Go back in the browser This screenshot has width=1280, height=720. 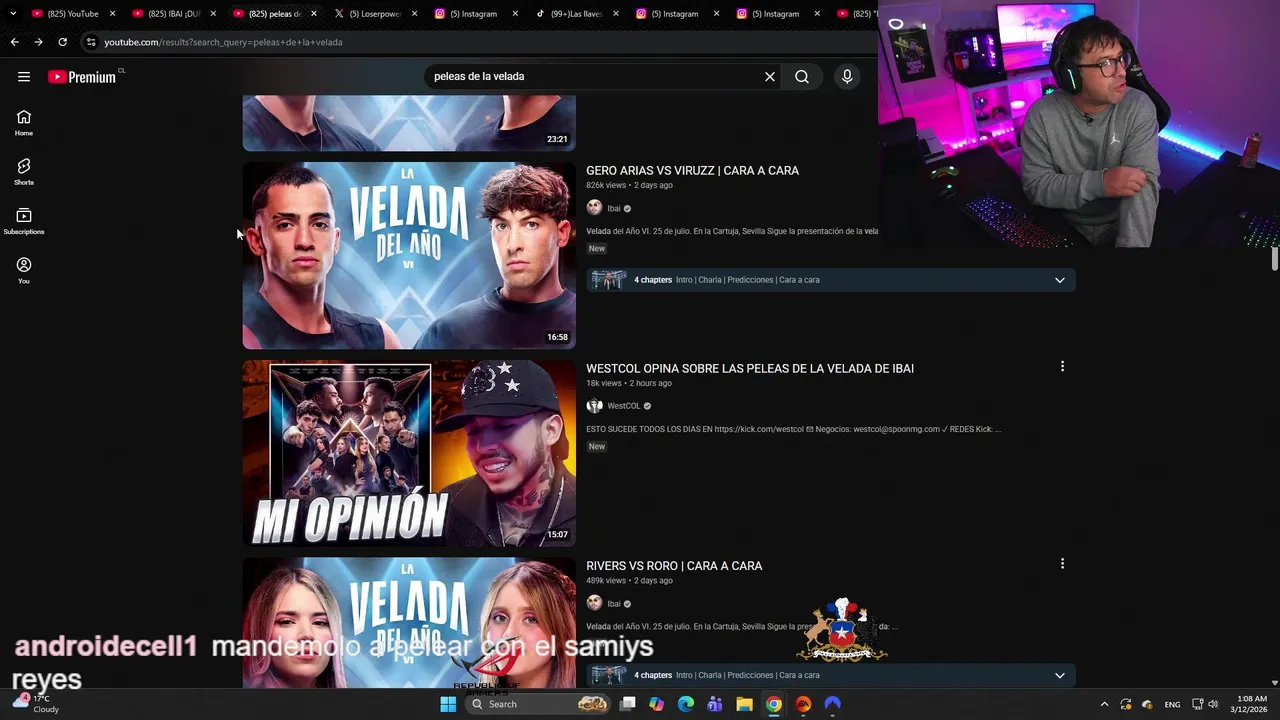14,42
